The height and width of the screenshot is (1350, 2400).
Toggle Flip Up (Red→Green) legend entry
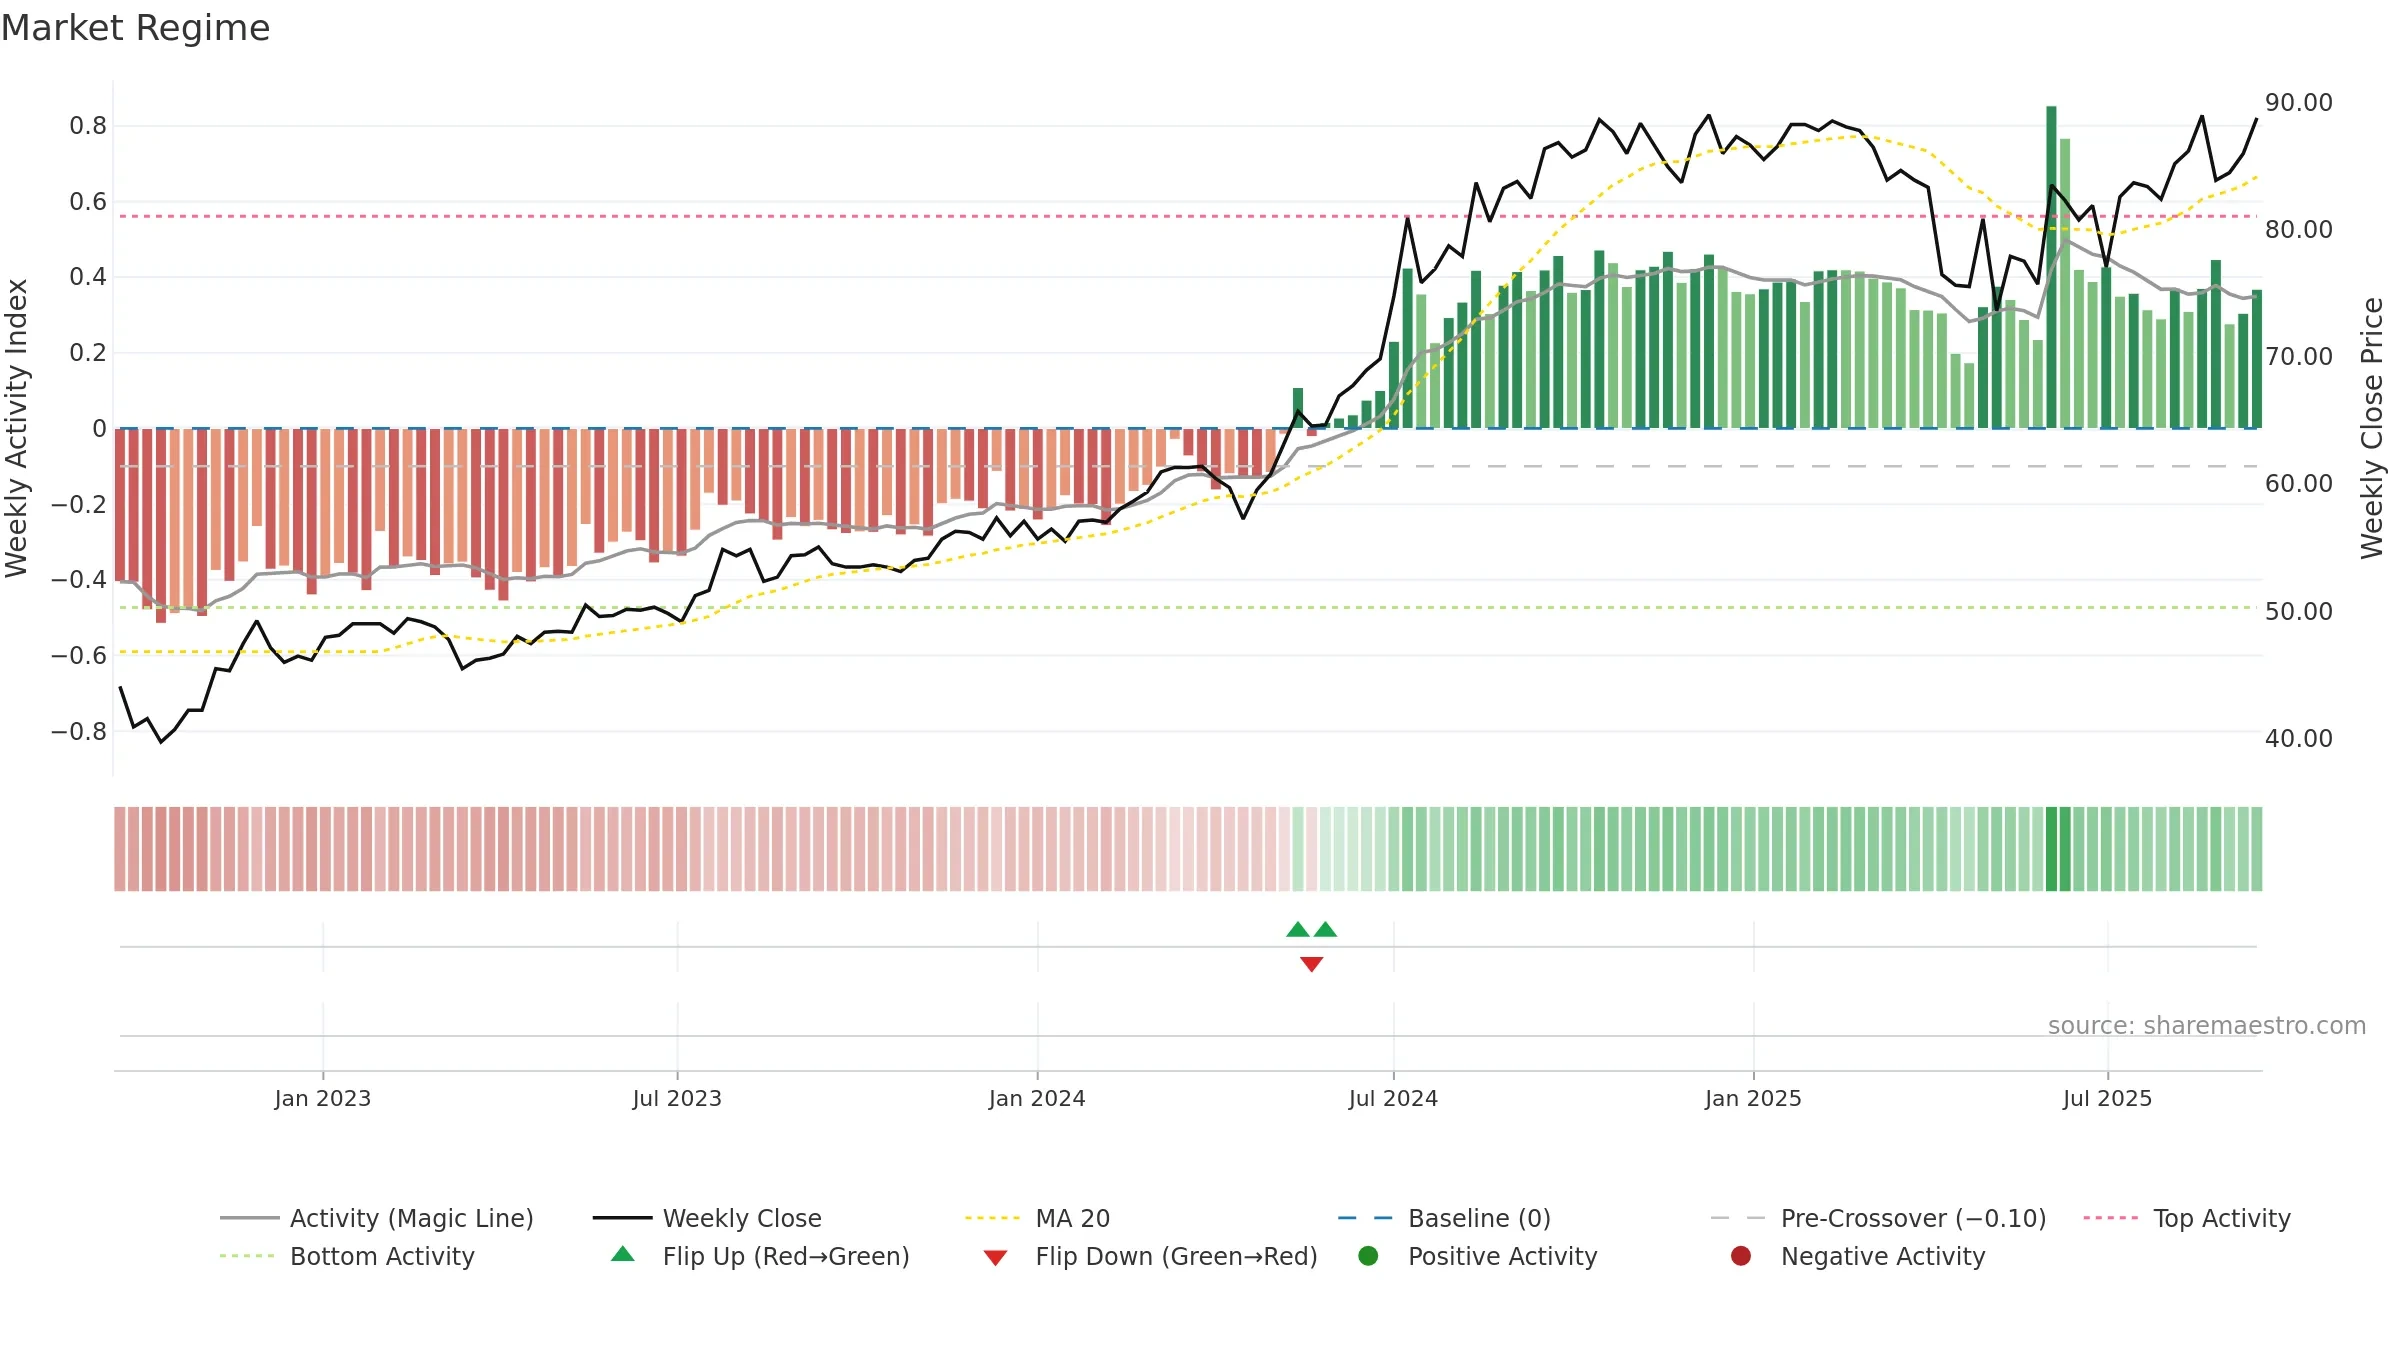point(760,1256)
